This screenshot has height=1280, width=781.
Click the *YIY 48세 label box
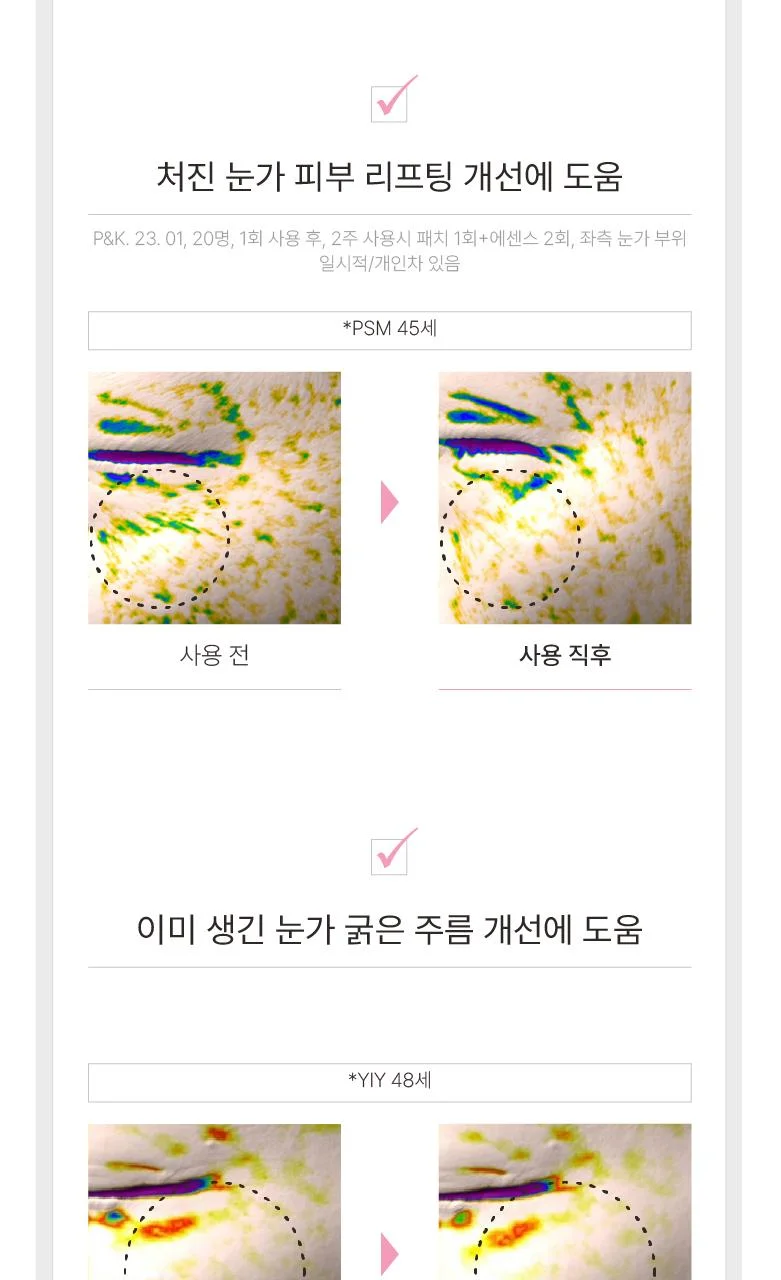(x=390, y=1082)
